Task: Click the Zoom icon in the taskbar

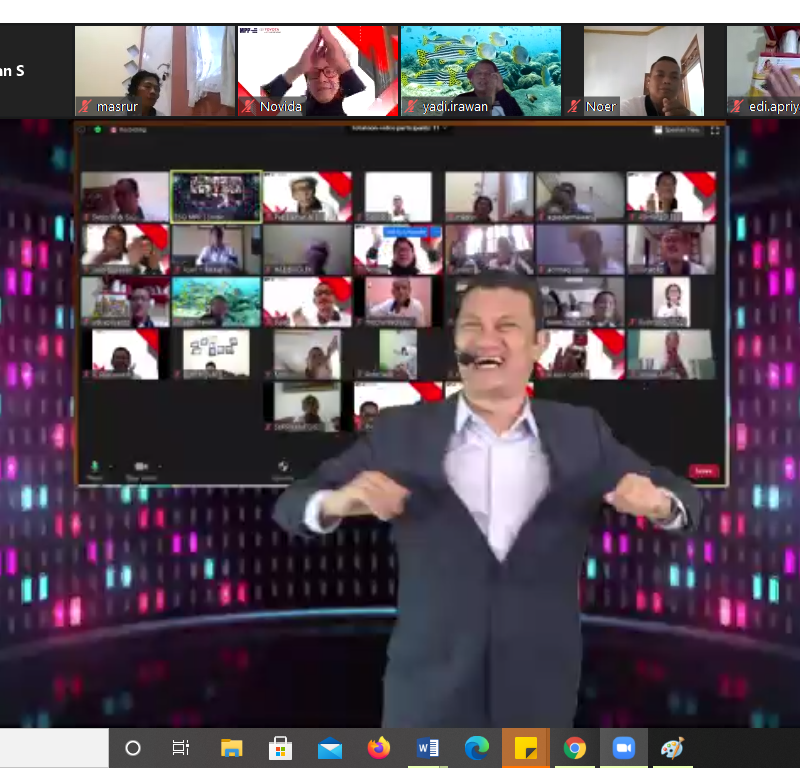Action: [624, 748]
